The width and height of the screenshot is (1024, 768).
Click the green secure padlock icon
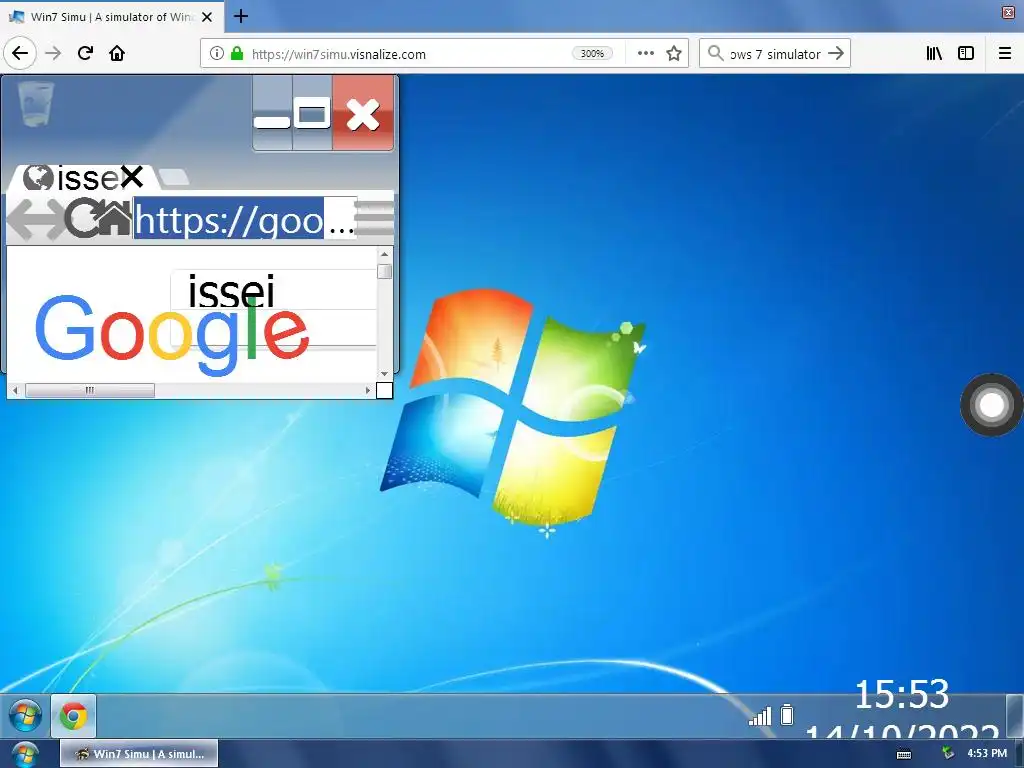click(237, 54)
